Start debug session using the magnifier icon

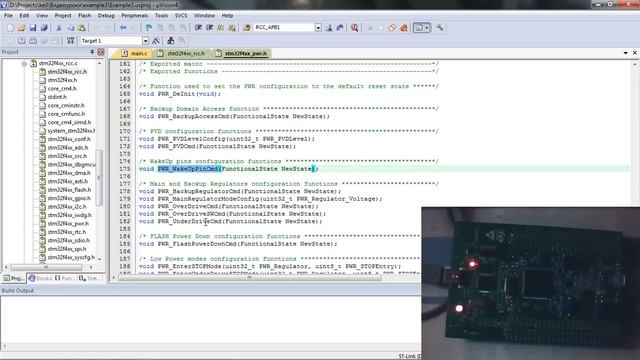click(355, 28)
